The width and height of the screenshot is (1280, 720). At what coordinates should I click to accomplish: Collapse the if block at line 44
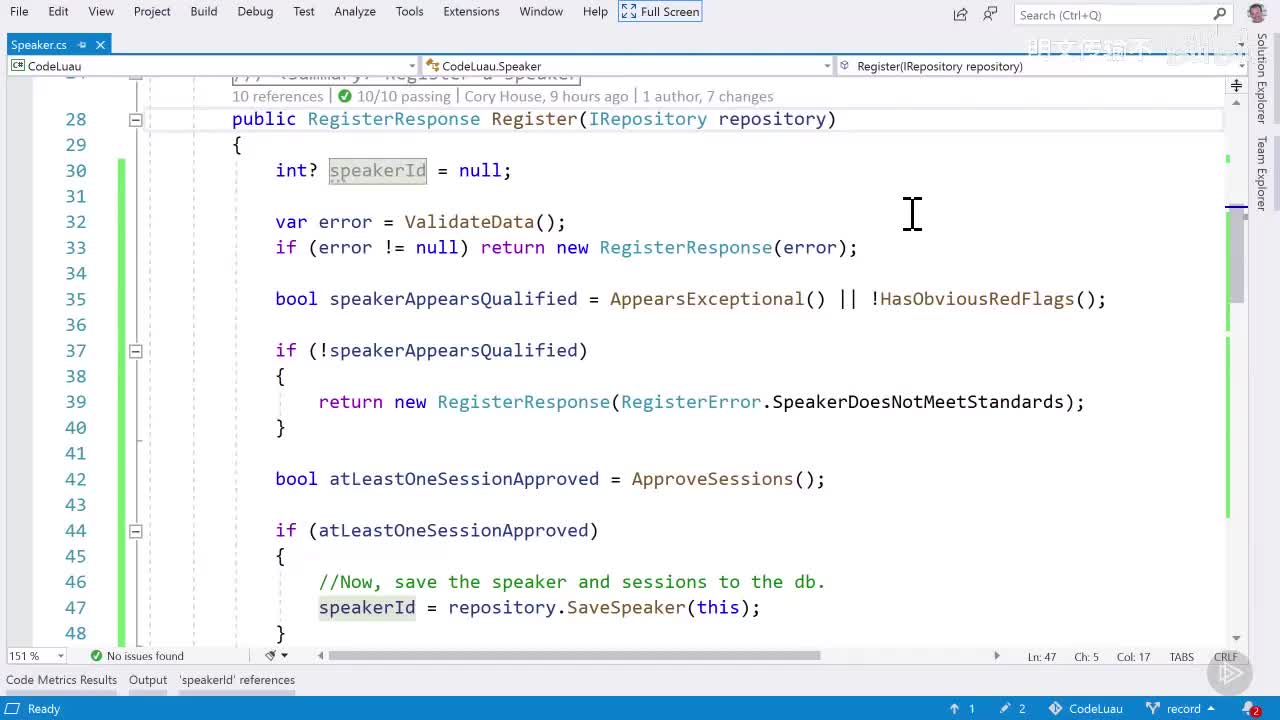135,531
